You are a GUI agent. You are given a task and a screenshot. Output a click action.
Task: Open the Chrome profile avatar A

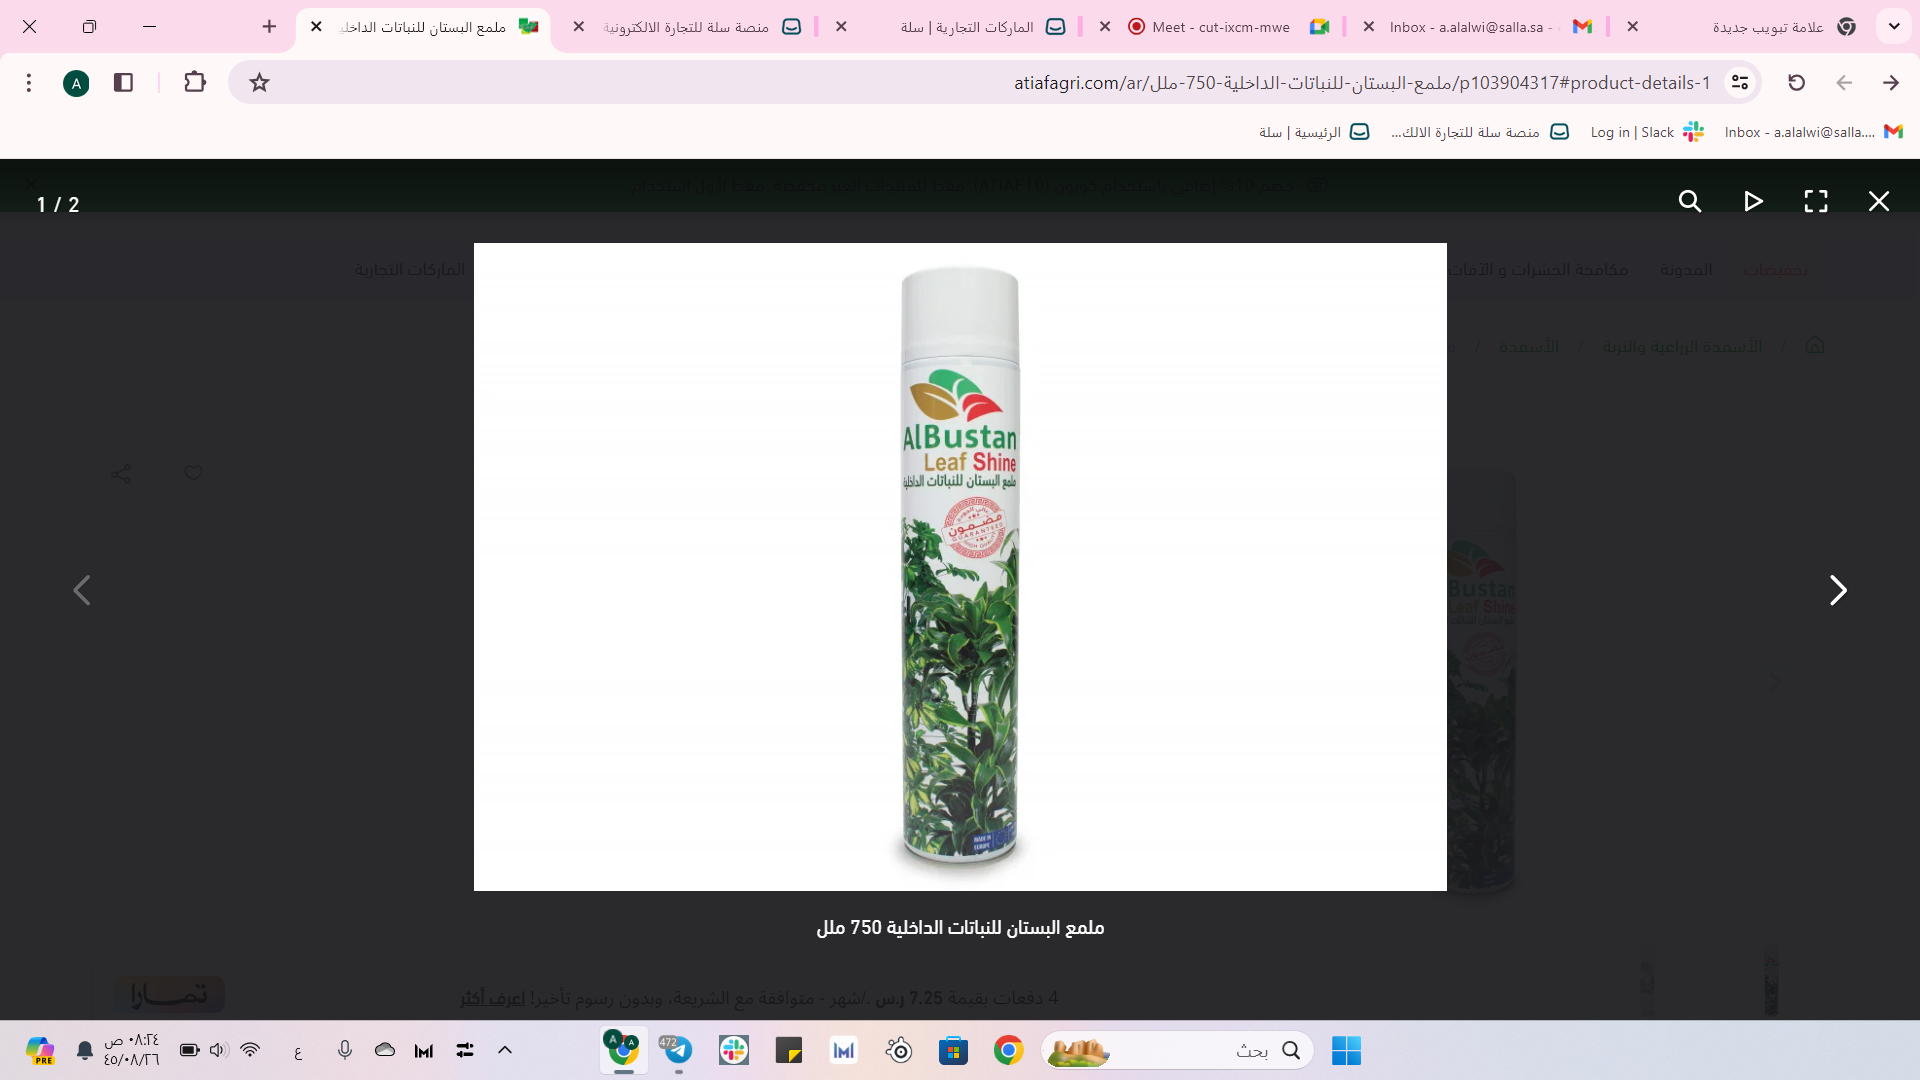pyautogui.click(x=76, y=83)
